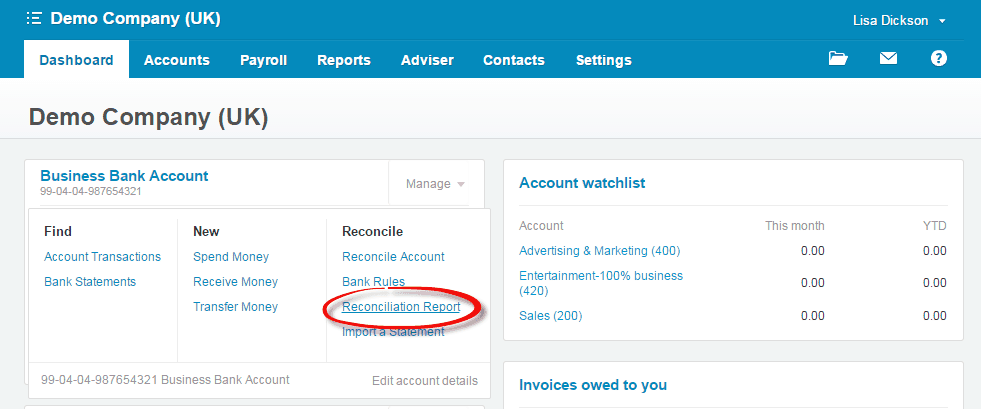981x409 pixels.
Task: Open the Reconciliation Report link
Action: click(x=401, y=307)
